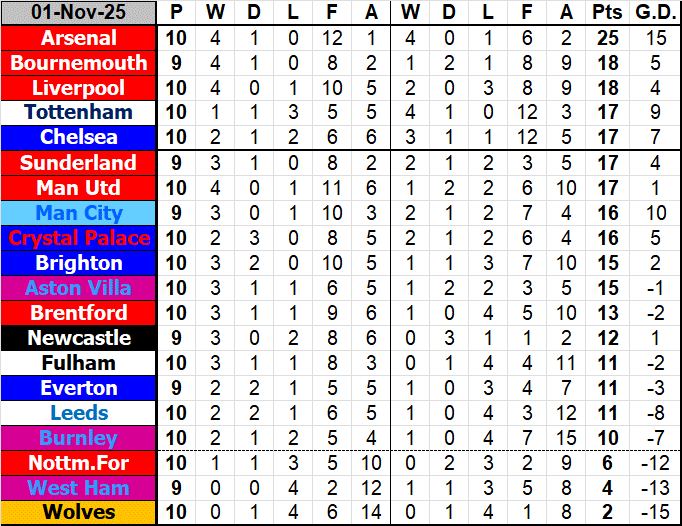Click the Brighton team name cell

click(x=79, y=263)
